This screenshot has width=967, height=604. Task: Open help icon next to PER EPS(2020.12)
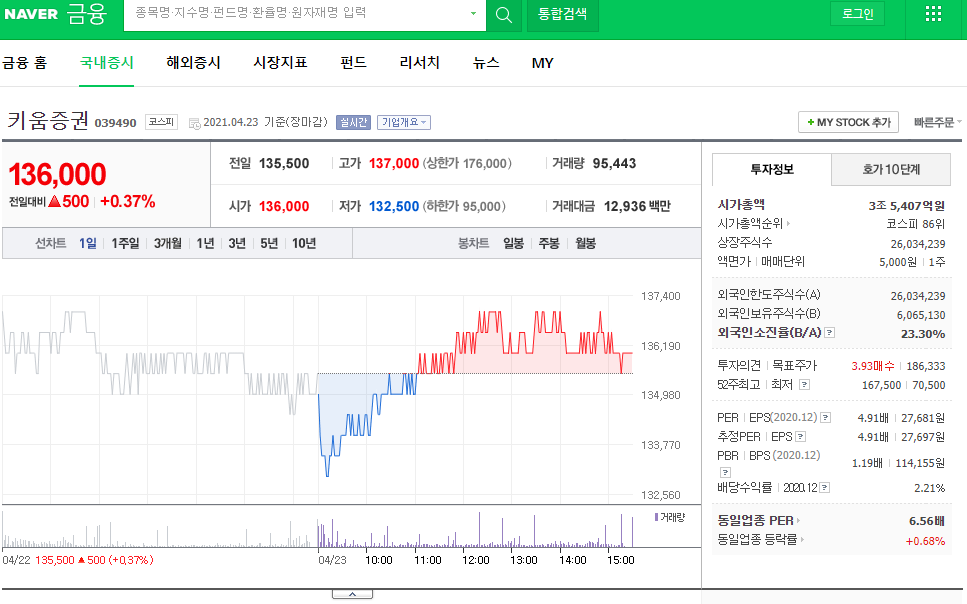(826, 418)
